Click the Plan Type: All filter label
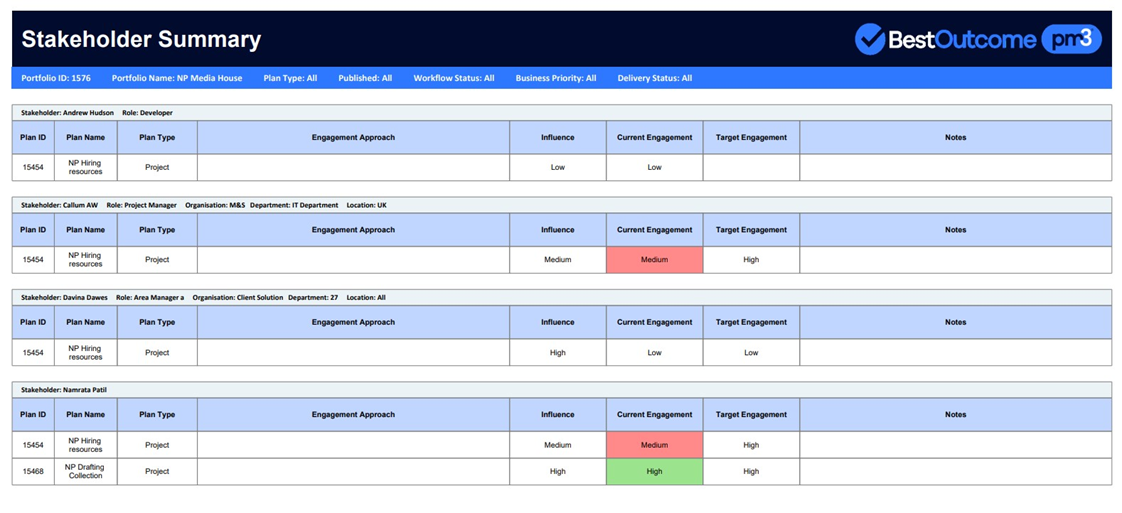 tap(291, 78)
